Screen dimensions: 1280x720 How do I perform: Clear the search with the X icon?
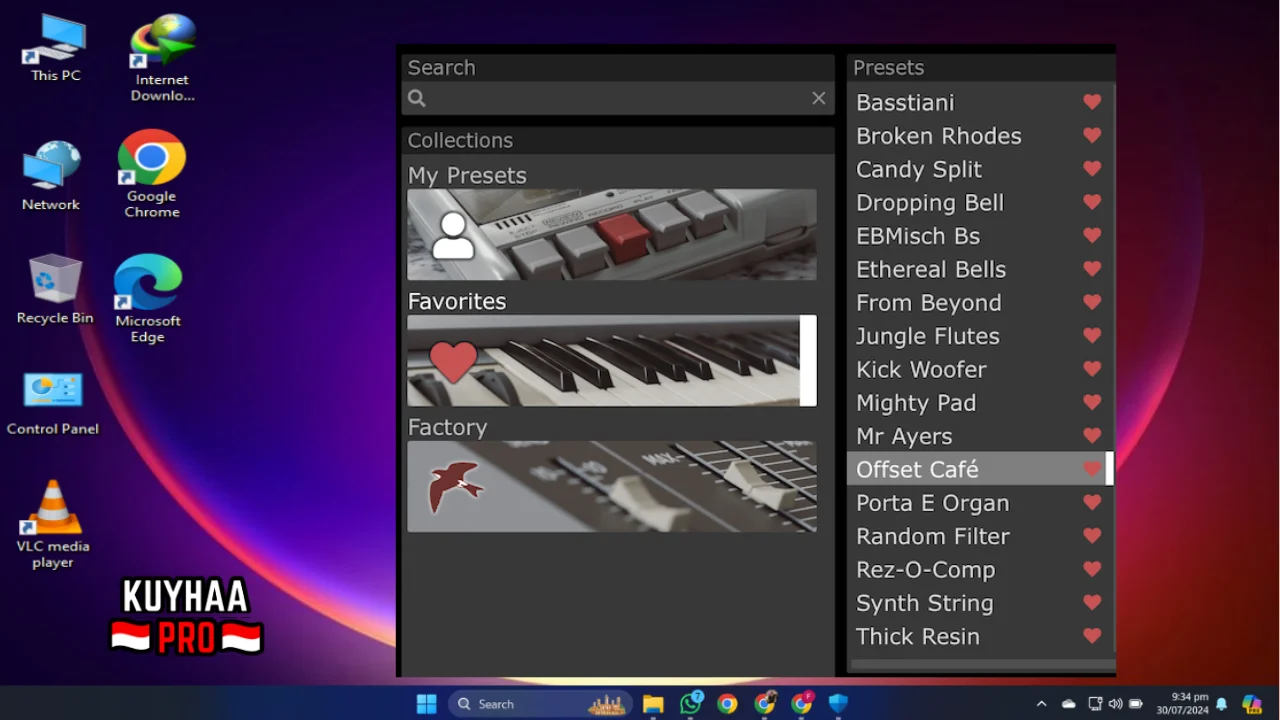819,98
